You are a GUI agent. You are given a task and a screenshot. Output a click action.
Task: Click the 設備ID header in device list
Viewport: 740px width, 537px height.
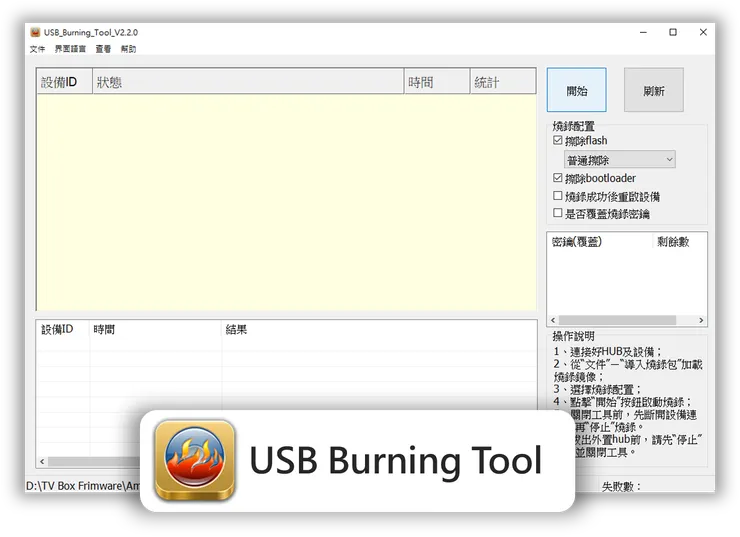point(65,82)
